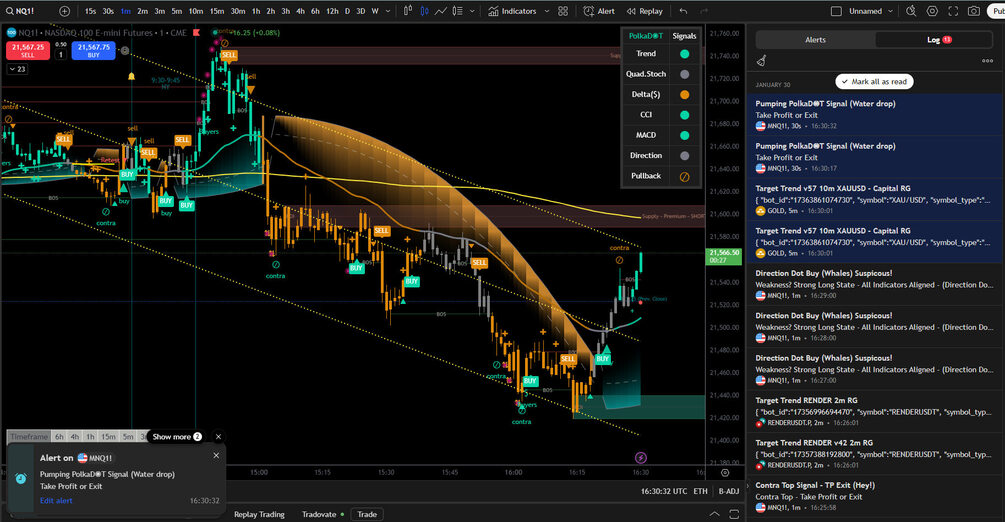This screenshot has width=1005, height=522.
Task: Click the Edit alert link in popup
Action: tap(56, 500)
